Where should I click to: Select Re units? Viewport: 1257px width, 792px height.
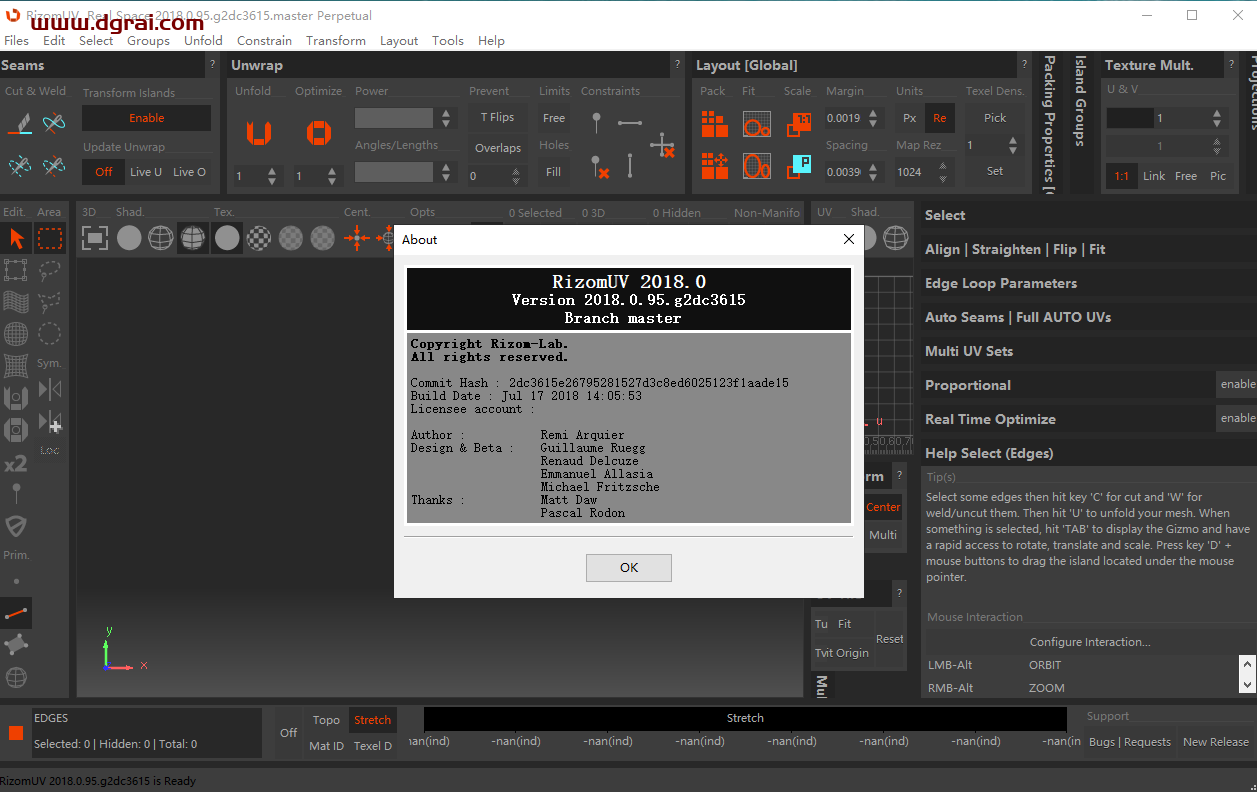[x=940, y=118]
